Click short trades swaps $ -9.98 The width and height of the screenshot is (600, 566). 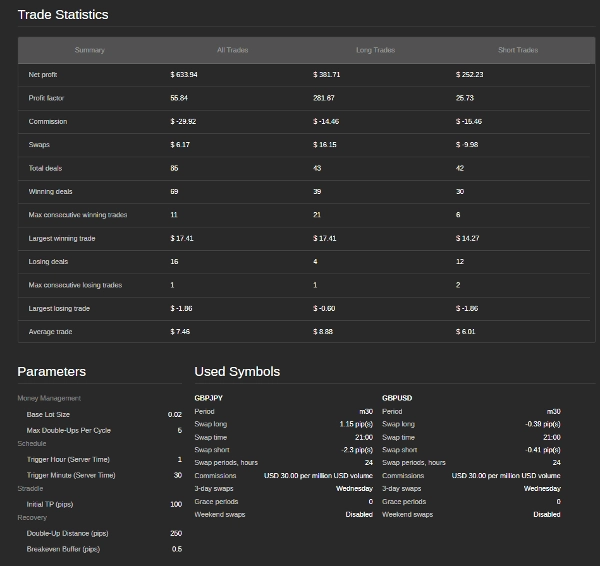point(467,145)
